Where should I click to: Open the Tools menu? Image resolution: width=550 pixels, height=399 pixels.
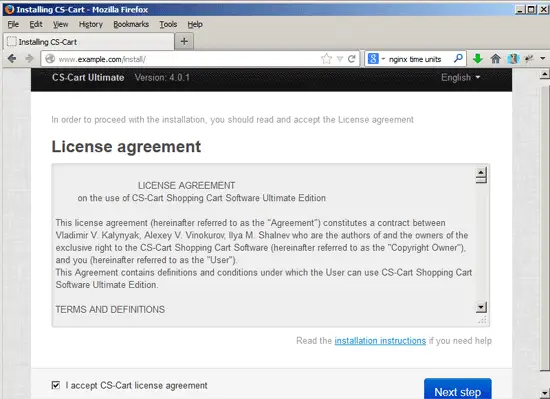(x=168, y=24)
